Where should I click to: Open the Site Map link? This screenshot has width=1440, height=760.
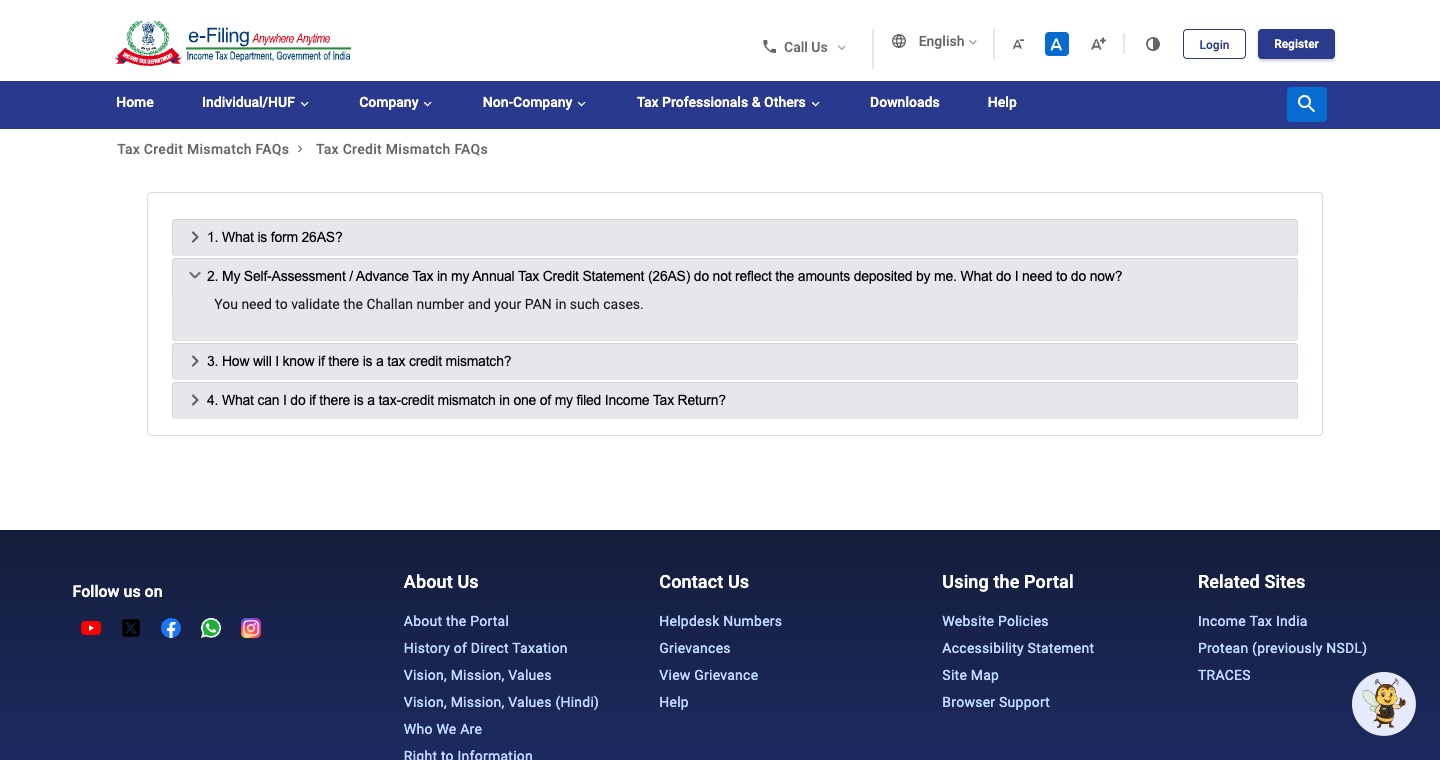pyautogui.click(x=970, y=675)
